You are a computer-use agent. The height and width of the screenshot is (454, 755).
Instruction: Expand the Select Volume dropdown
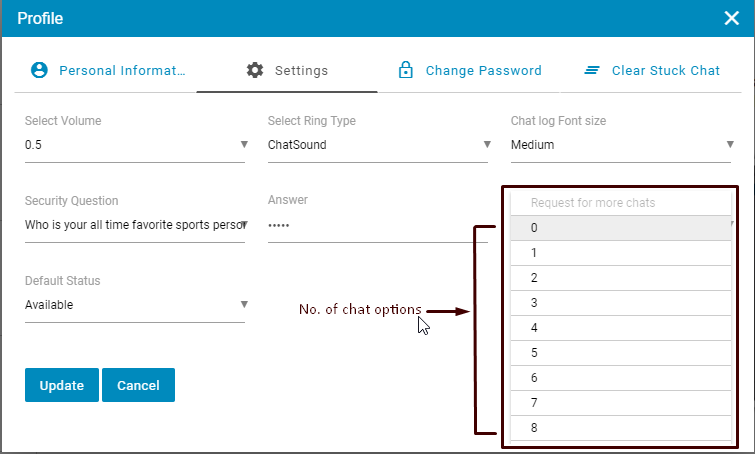134,145
